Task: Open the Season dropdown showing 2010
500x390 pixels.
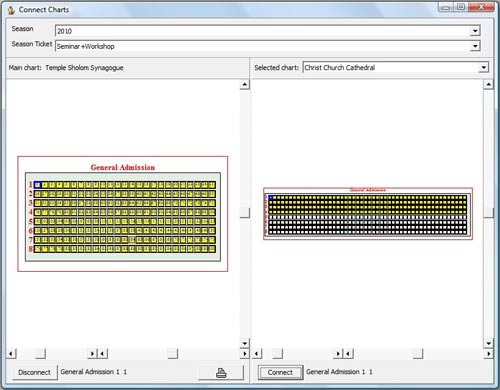Action: click(475, 31)
